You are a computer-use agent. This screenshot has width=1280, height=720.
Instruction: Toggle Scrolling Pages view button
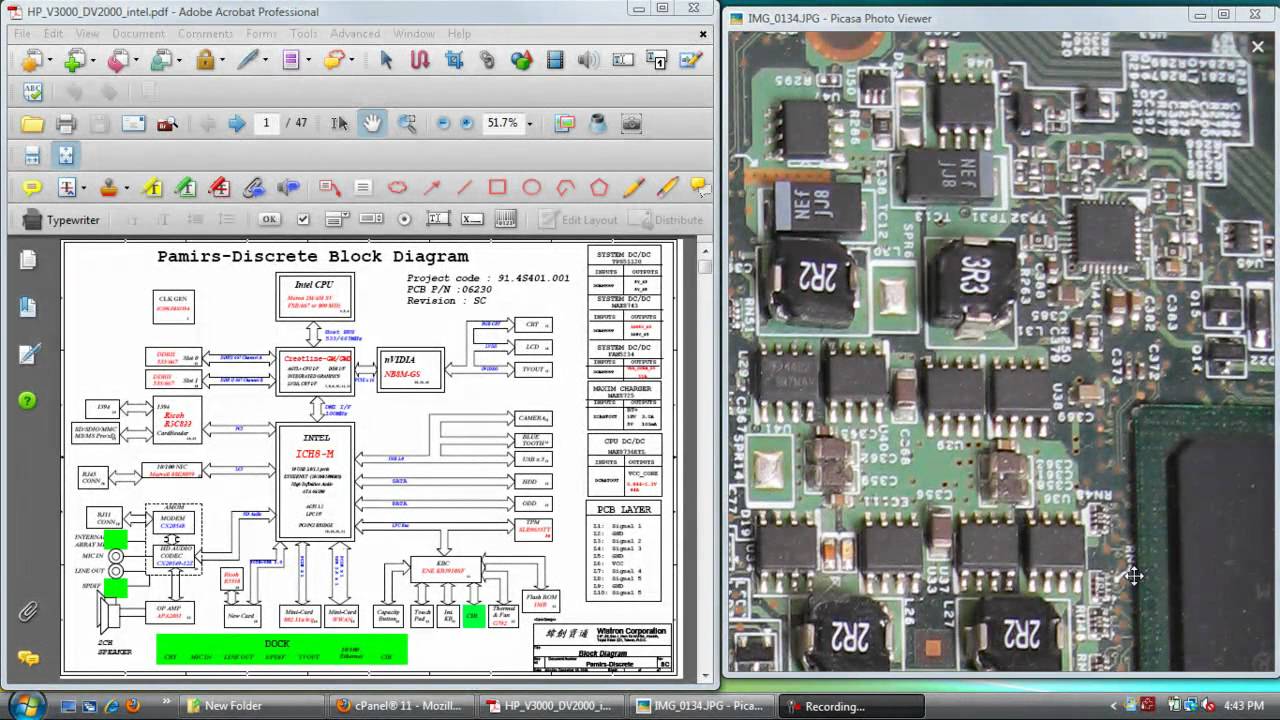coord(32,155)
